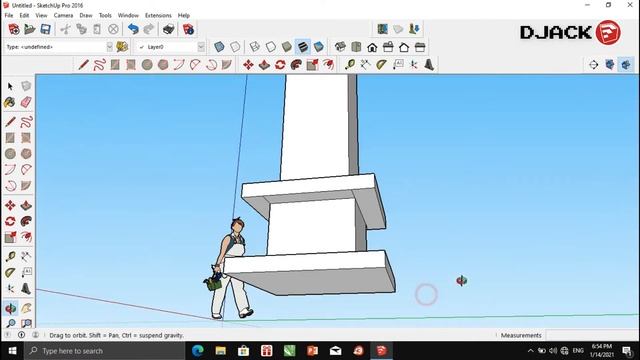Enable Monochrome face style
This screenshot has height=360, width=640.
tap(318, 47)
